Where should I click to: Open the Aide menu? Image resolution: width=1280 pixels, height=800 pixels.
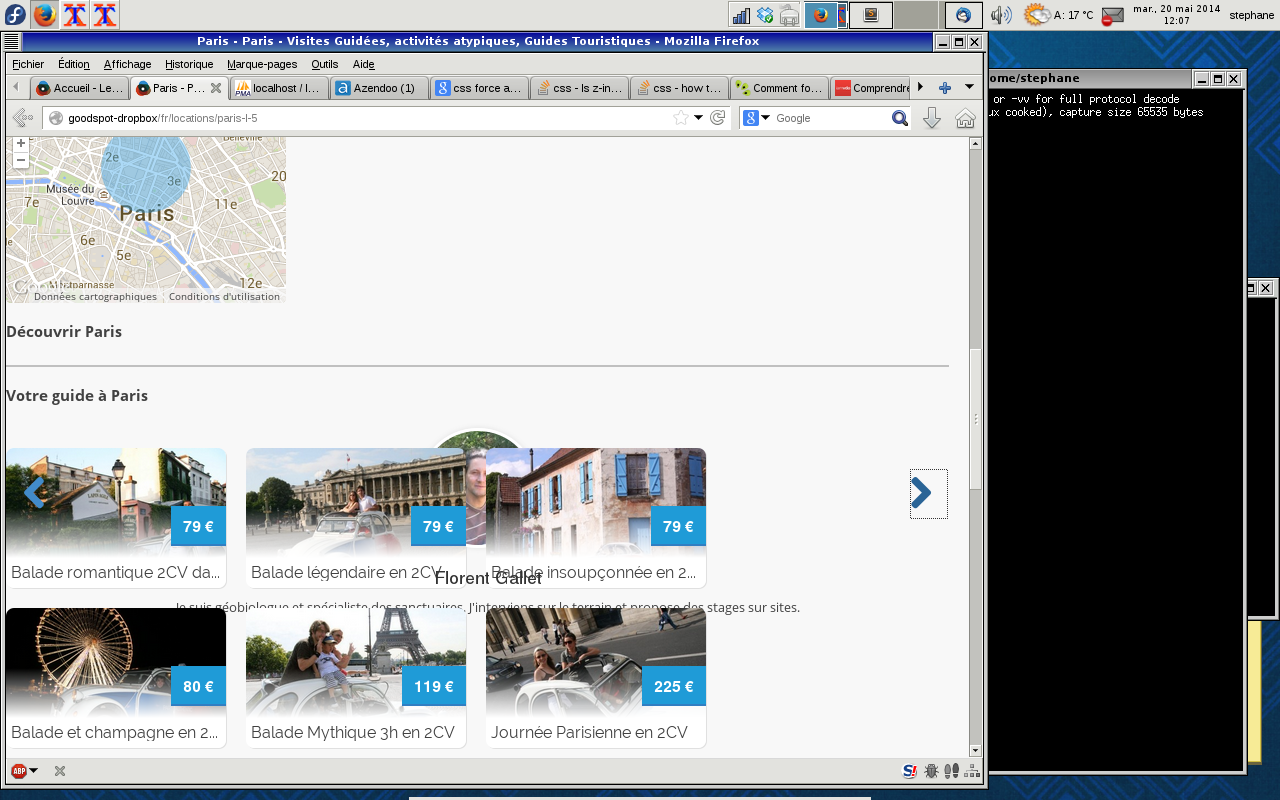point(364,64)
